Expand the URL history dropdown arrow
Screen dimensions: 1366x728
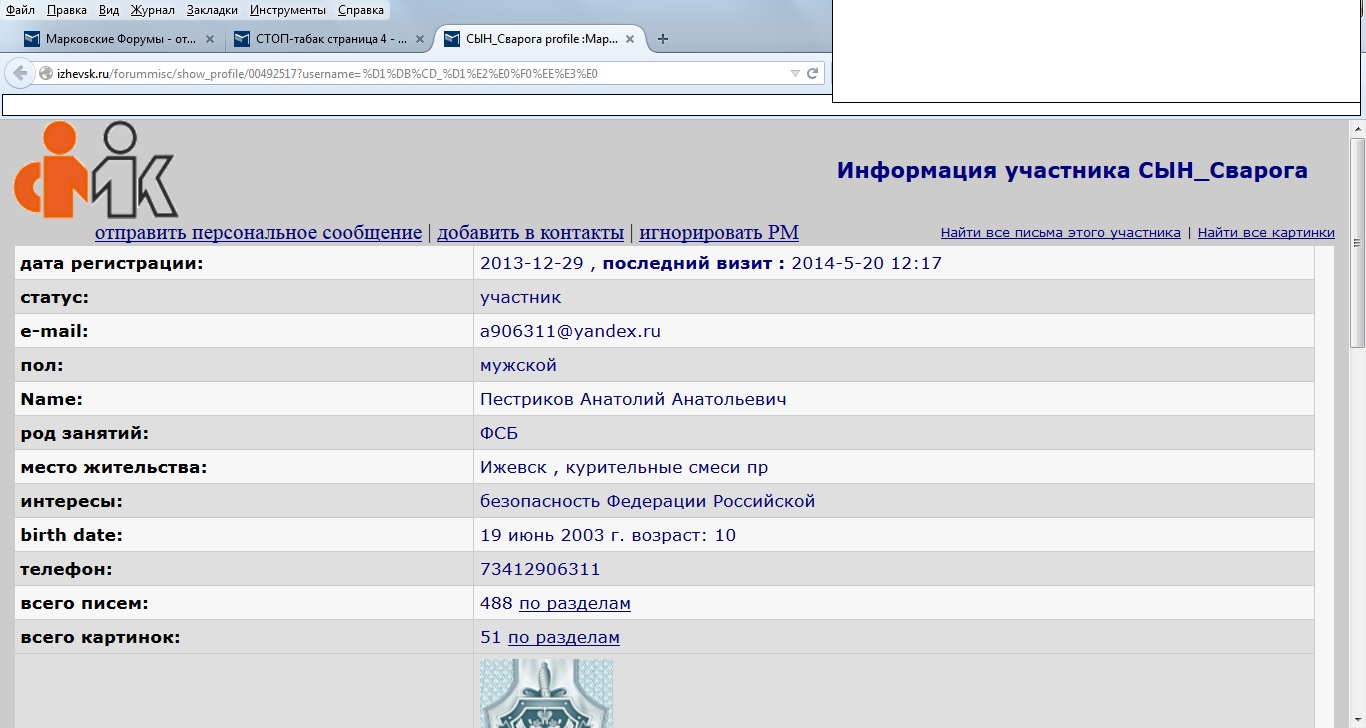click(x=795, y=73)
